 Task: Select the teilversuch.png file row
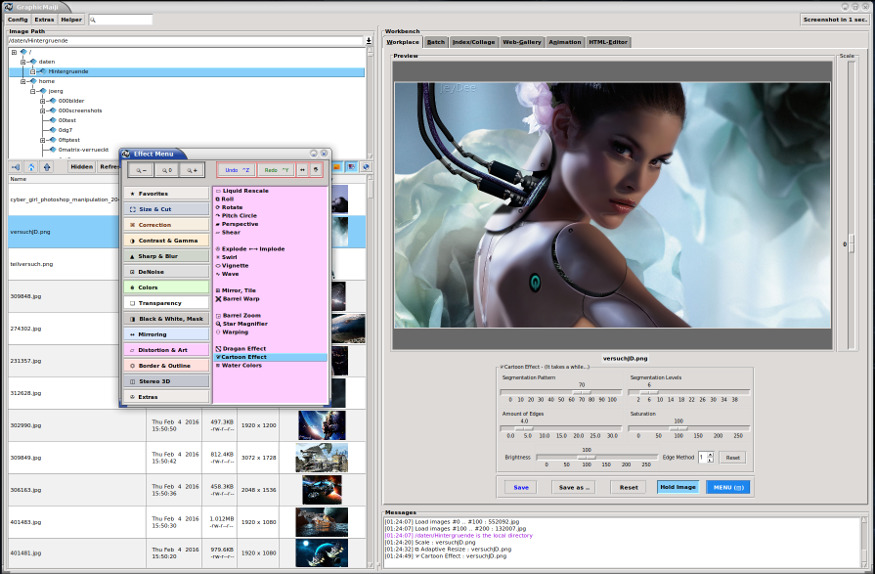(x=187, y=264)
